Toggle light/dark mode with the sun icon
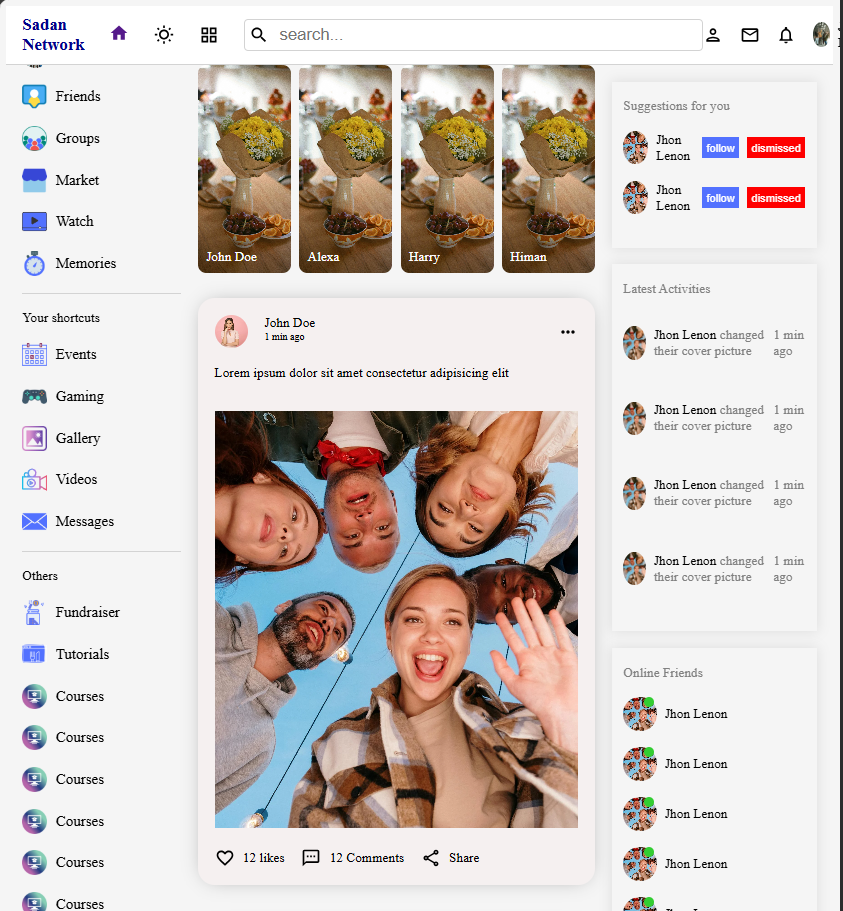 pos(164,35)
